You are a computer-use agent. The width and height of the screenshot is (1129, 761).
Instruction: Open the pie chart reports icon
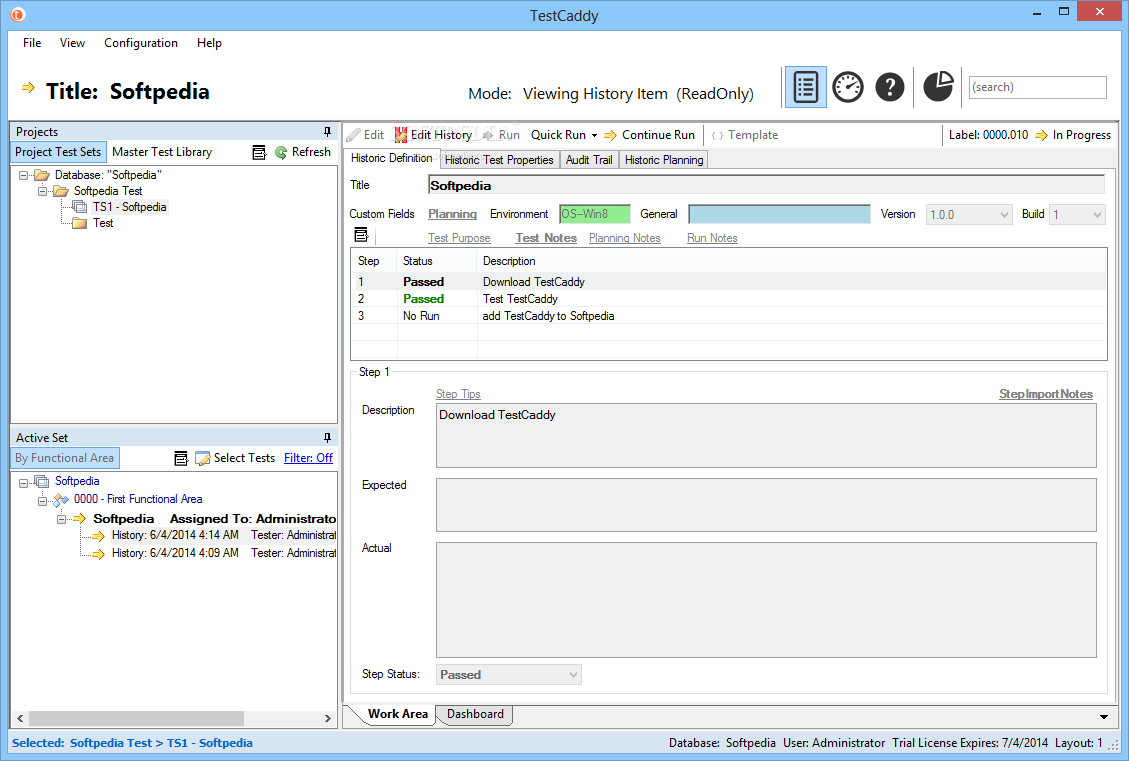[x=938, y=86]
